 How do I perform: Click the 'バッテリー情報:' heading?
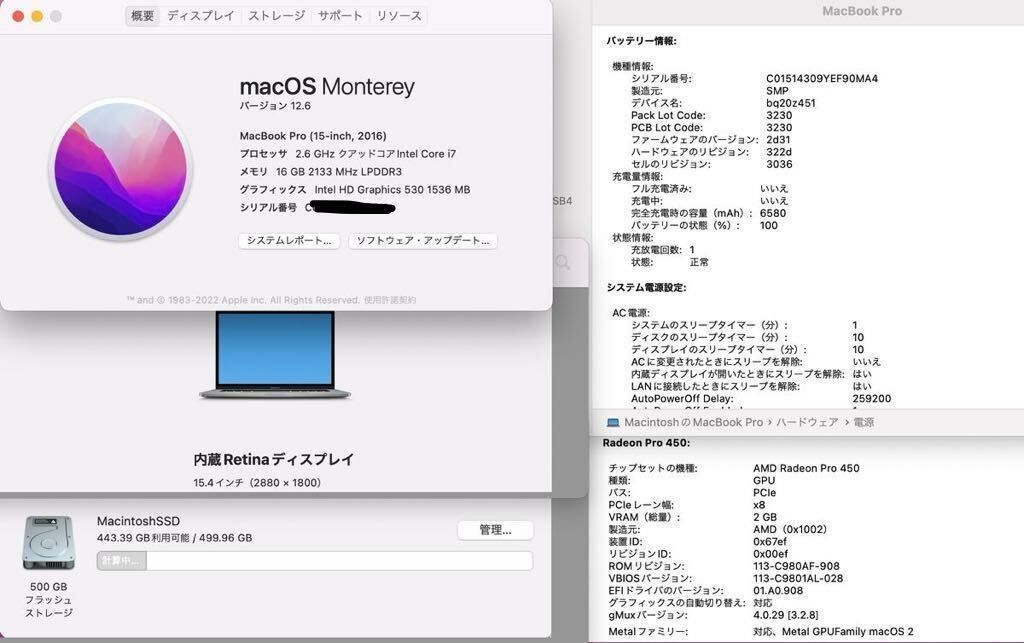(641, 41)
